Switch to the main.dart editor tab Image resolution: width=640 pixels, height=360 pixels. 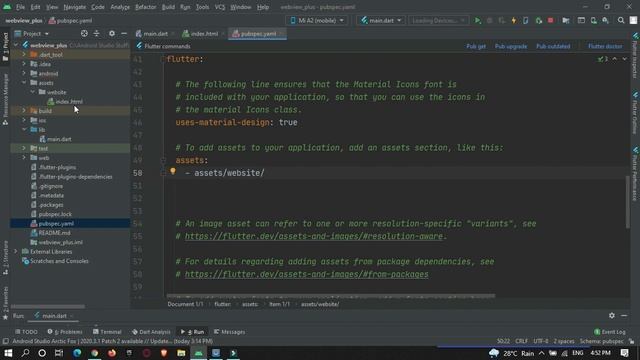(x=155, y=34)
